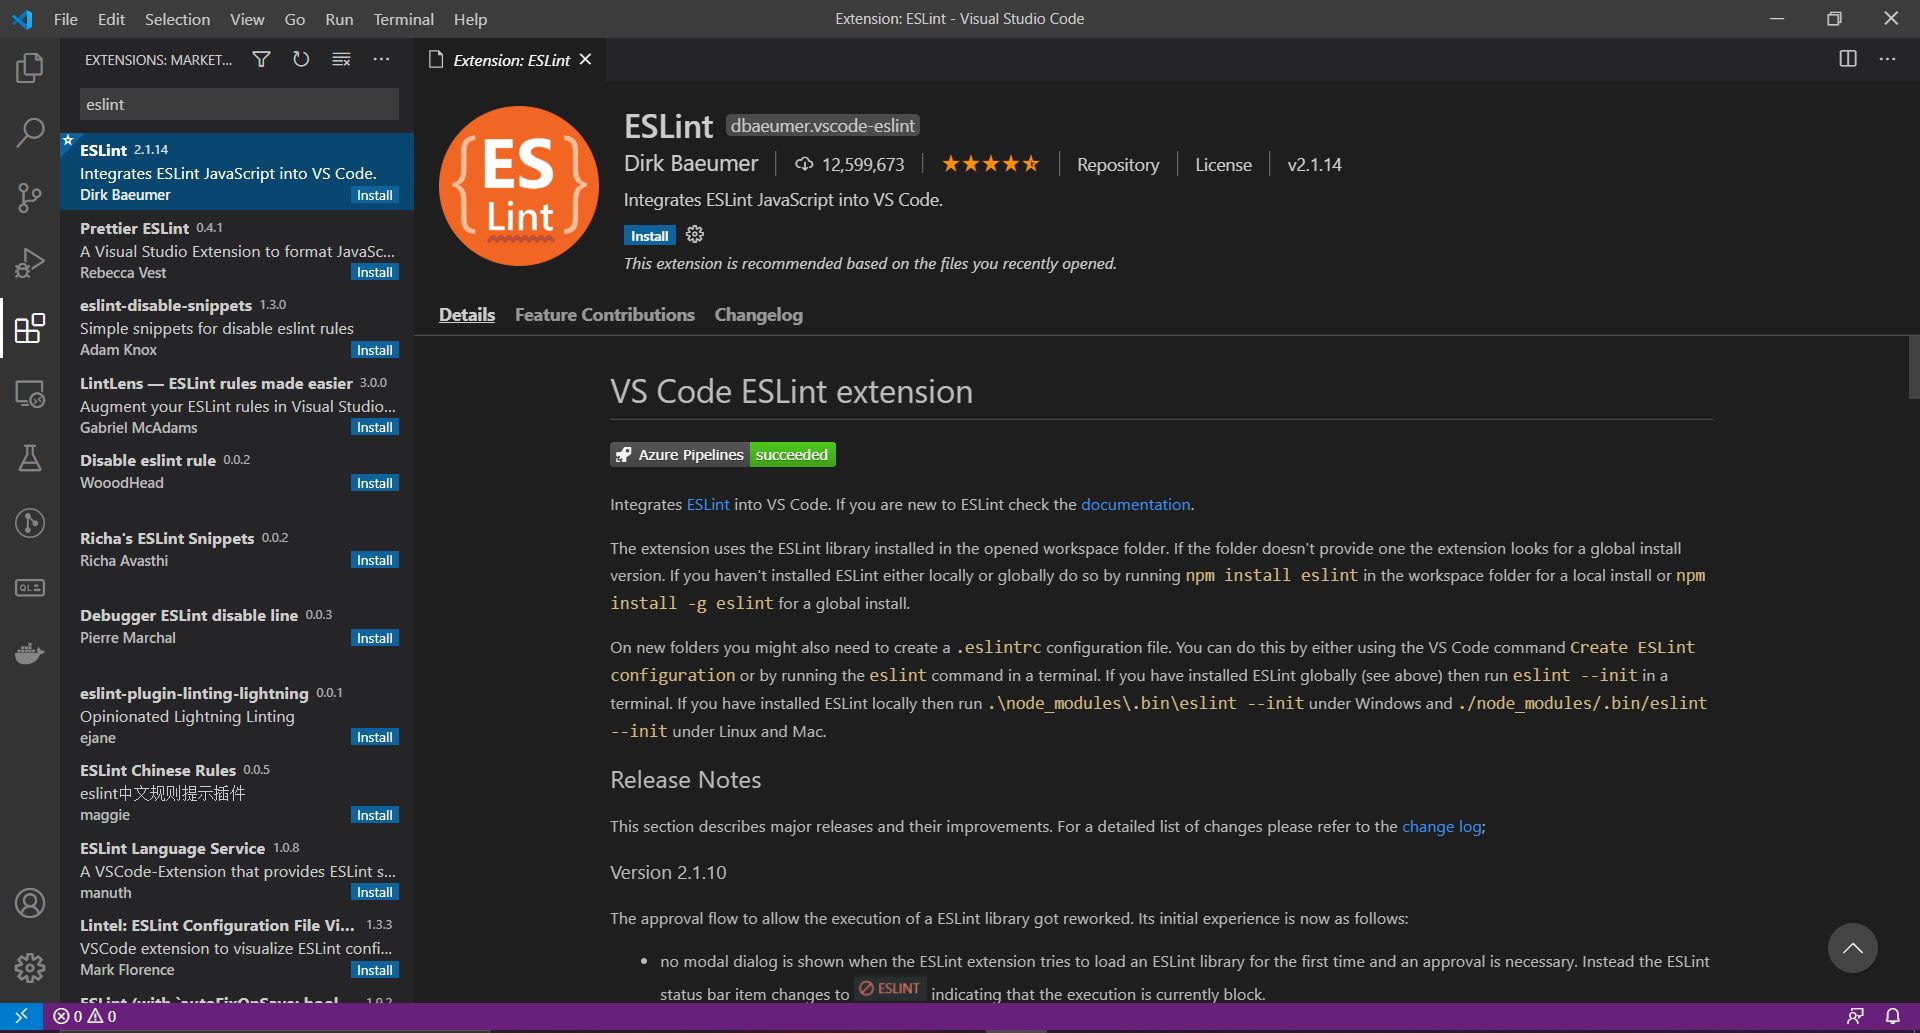Refresh the extensions list
Image resolution: width=1920 pixels, height=1033 pixels.
pos(301,60)
